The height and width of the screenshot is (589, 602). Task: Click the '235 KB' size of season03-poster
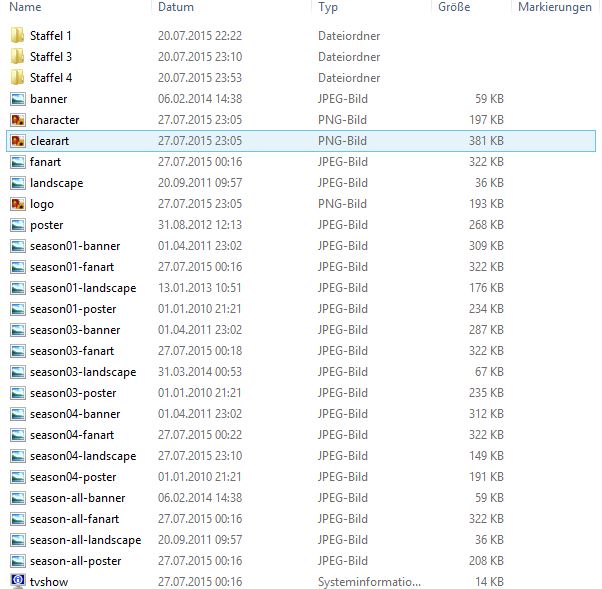(486, 393)
